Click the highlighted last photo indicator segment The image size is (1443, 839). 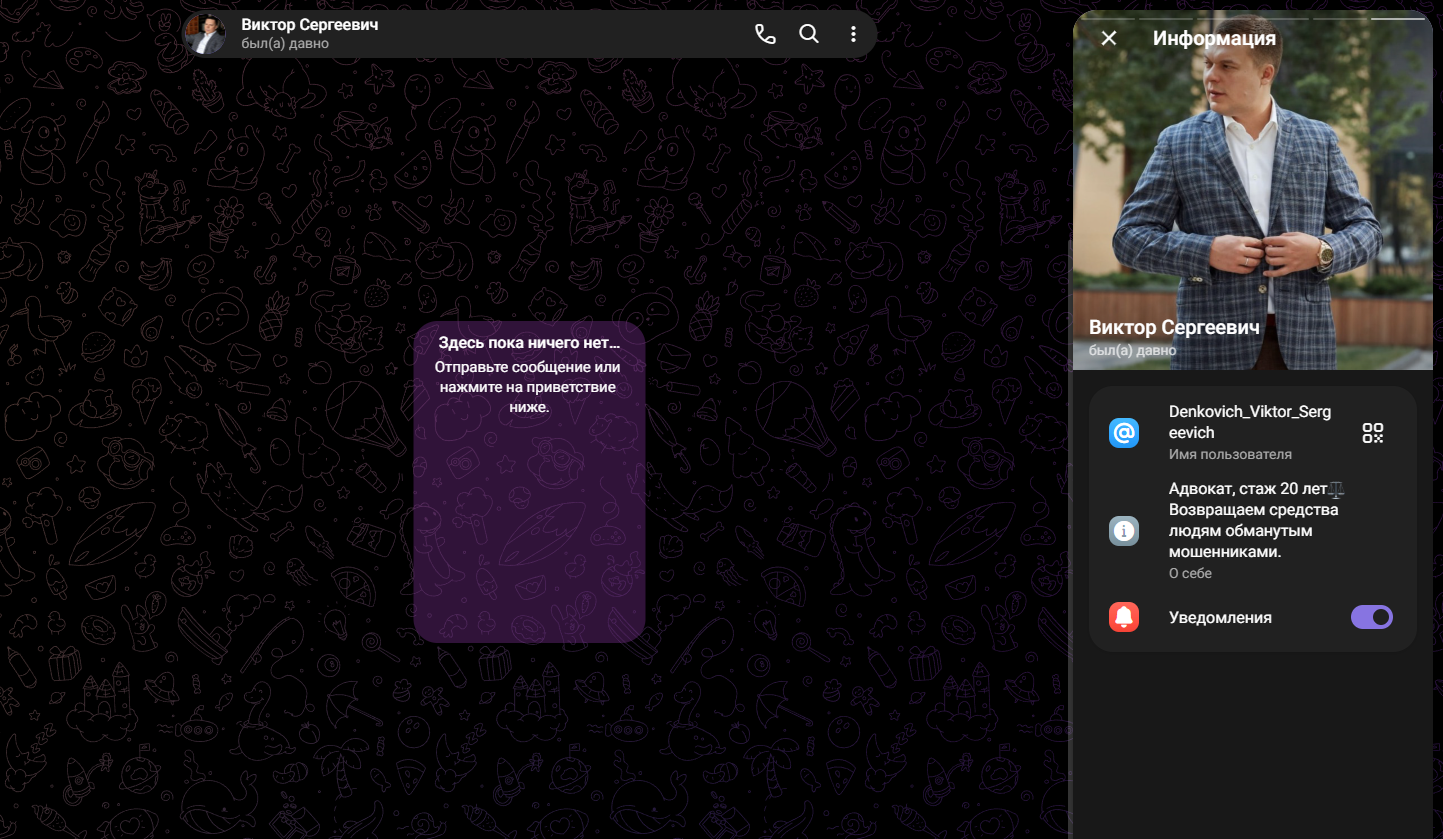tap(1398, 18)
